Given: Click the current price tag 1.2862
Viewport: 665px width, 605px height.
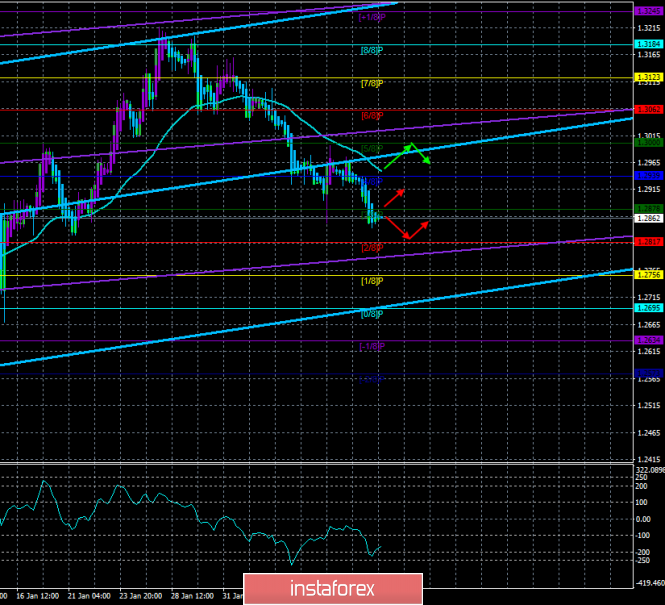Looking at the screenshot, I should point(648,217).
